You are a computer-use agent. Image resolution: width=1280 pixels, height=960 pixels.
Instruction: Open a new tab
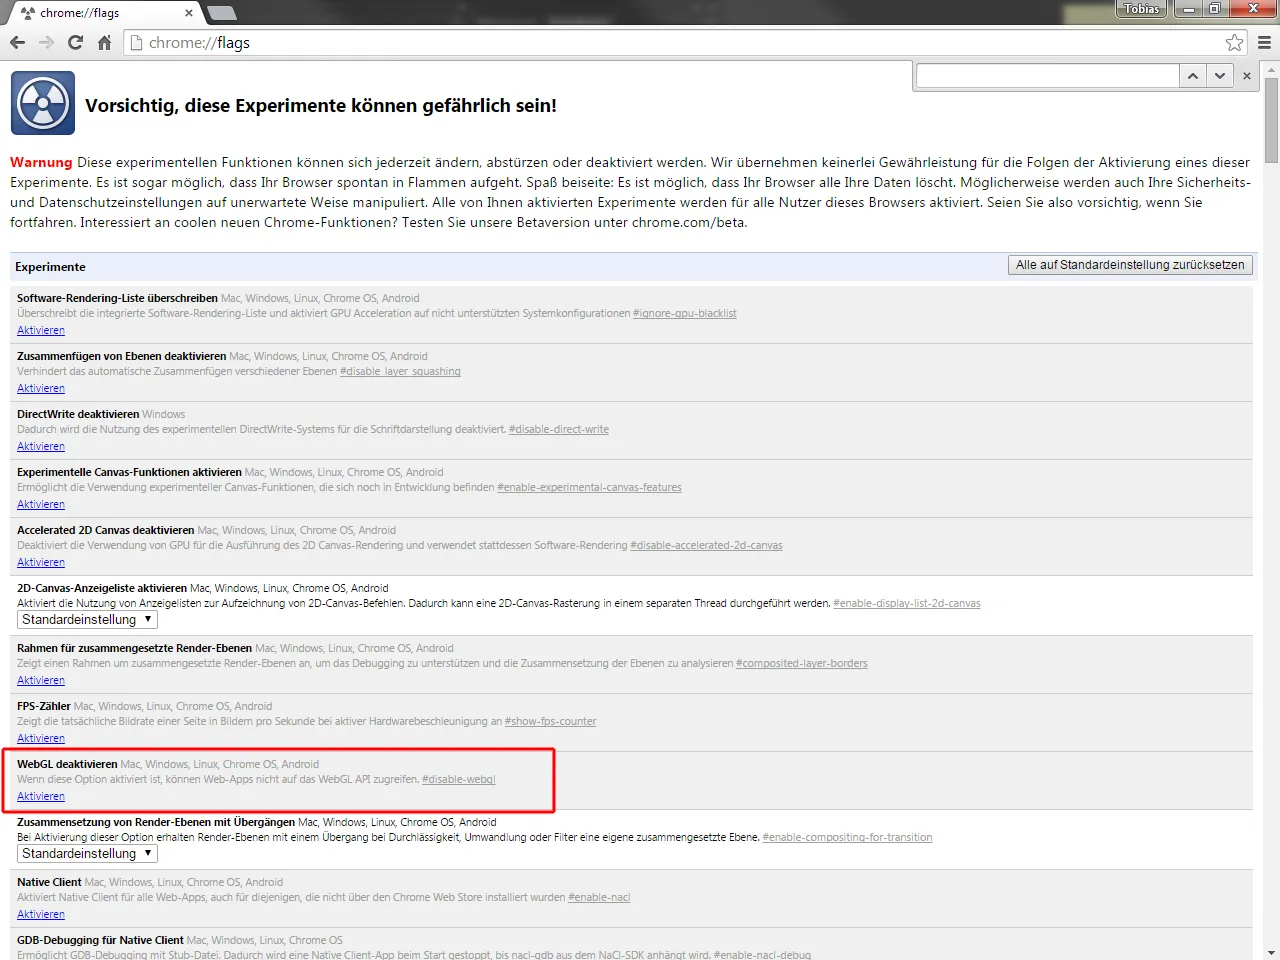[x=221, y=13]
